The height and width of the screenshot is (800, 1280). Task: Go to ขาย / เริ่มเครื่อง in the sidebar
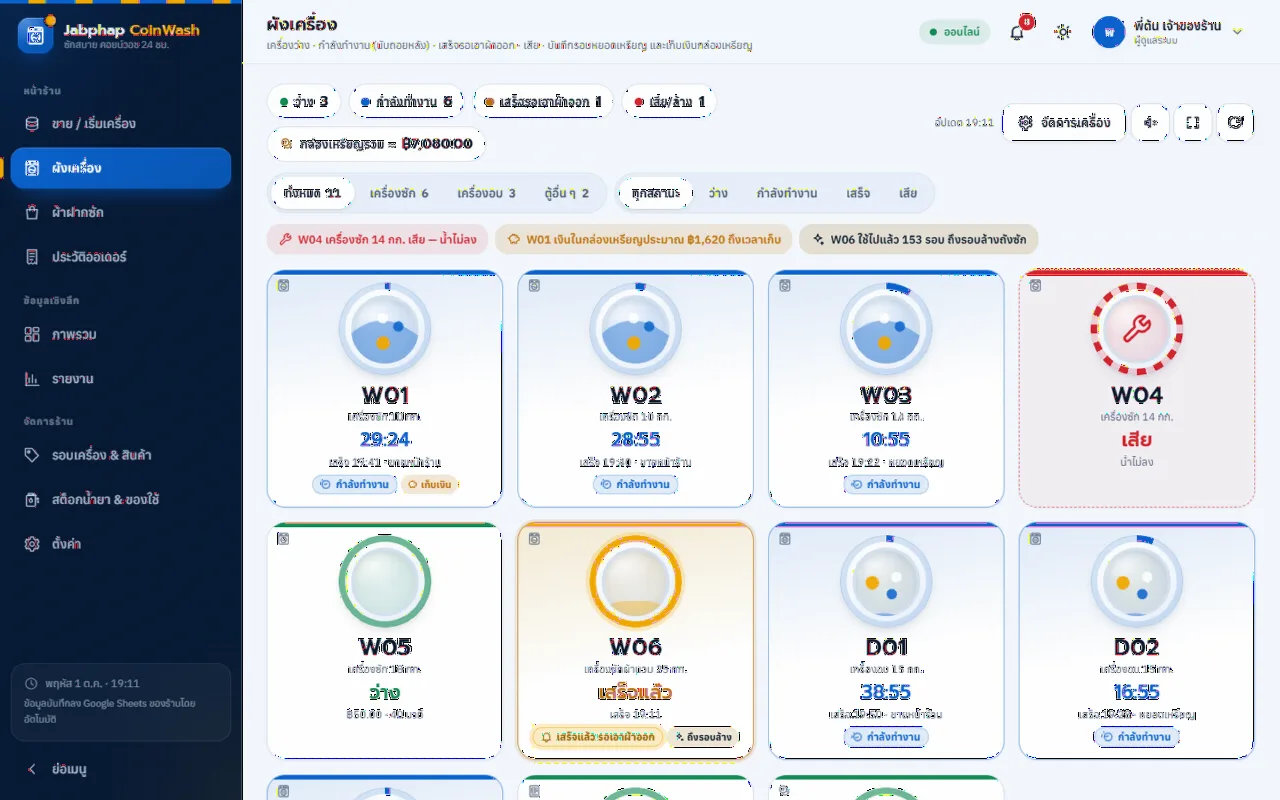(121, 124)
